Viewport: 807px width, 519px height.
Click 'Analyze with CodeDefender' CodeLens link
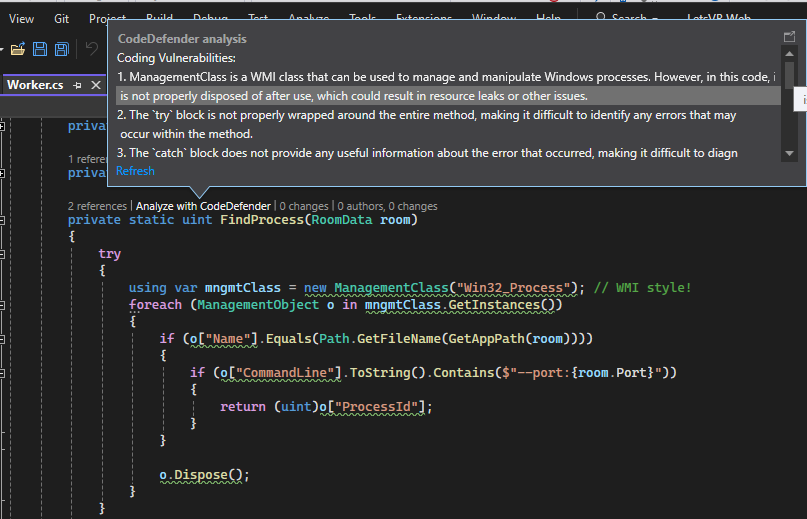tap(203, 206)
